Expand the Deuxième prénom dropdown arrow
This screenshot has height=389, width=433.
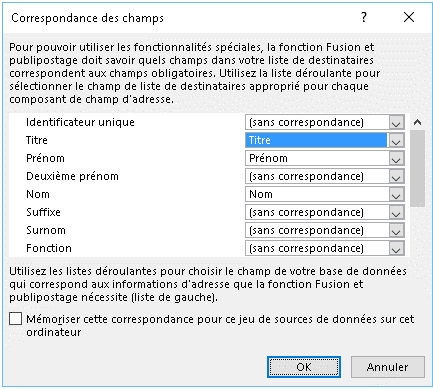[396, 176]
